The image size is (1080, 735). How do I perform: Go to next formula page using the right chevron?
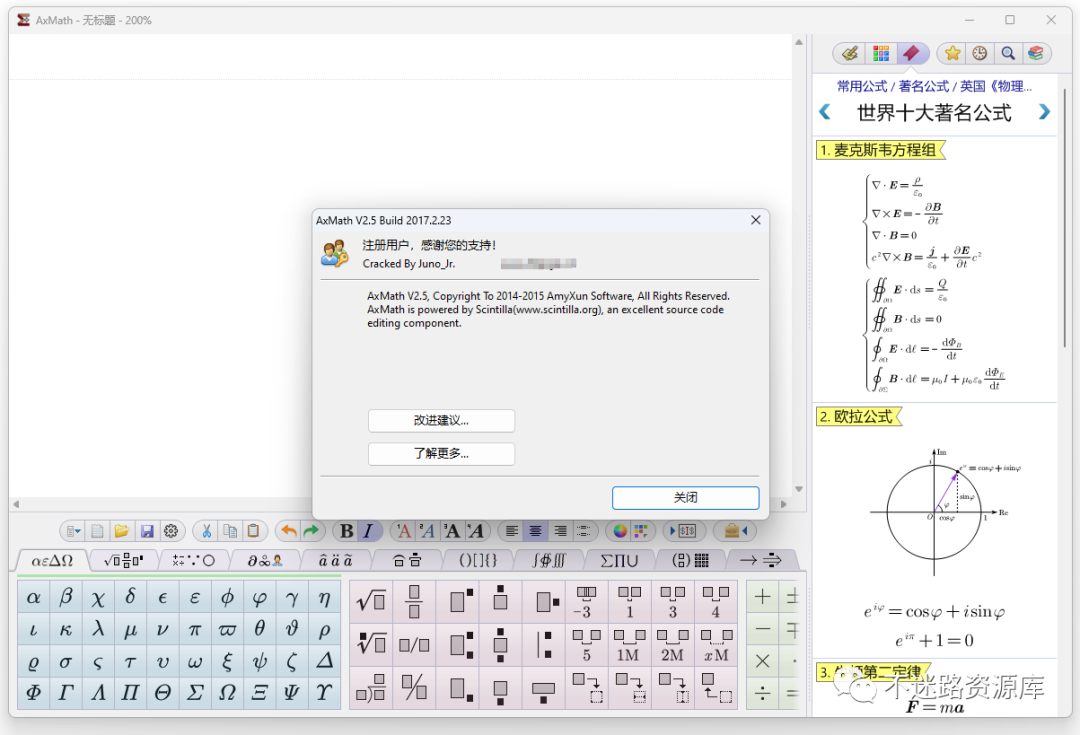click(x=1044, y=112)
